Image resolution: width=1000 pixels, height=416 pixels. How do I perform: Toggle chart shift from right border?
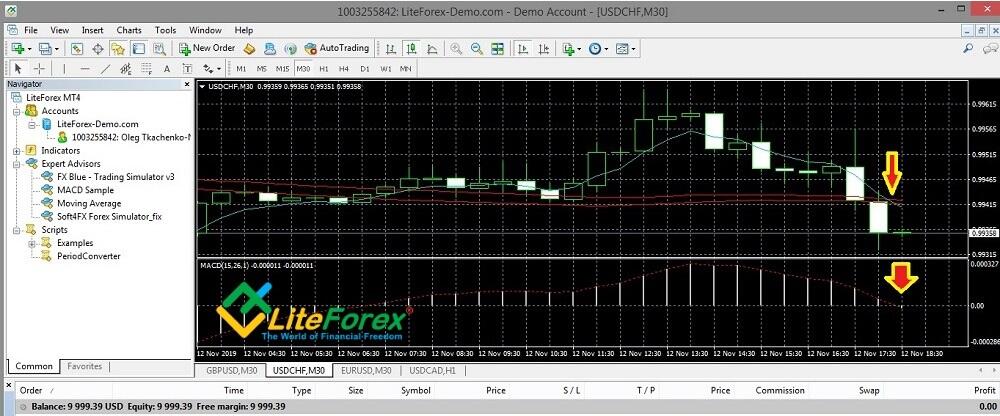[544, 48]
